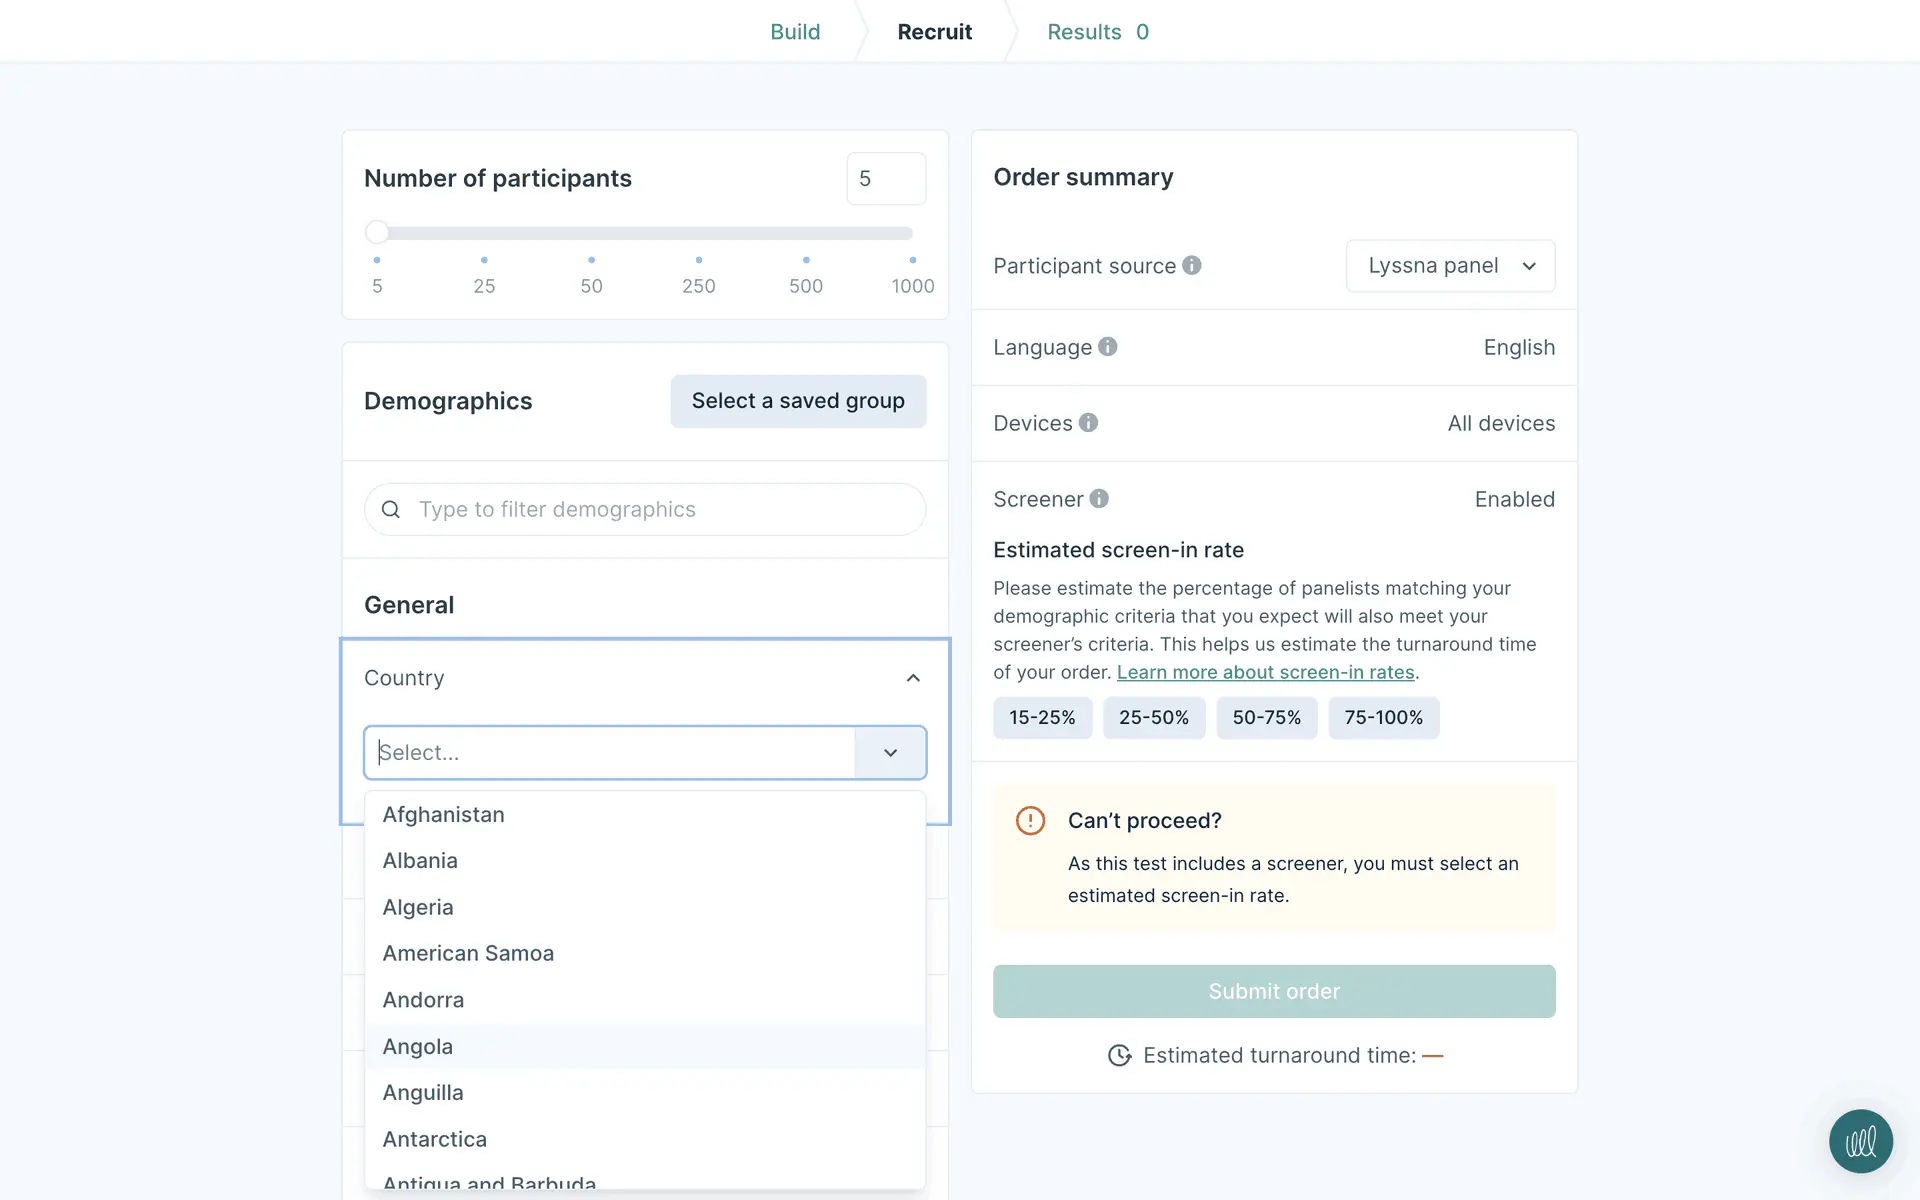
Task: Select the 50-75% screen-in rate
Action: 1266,718
